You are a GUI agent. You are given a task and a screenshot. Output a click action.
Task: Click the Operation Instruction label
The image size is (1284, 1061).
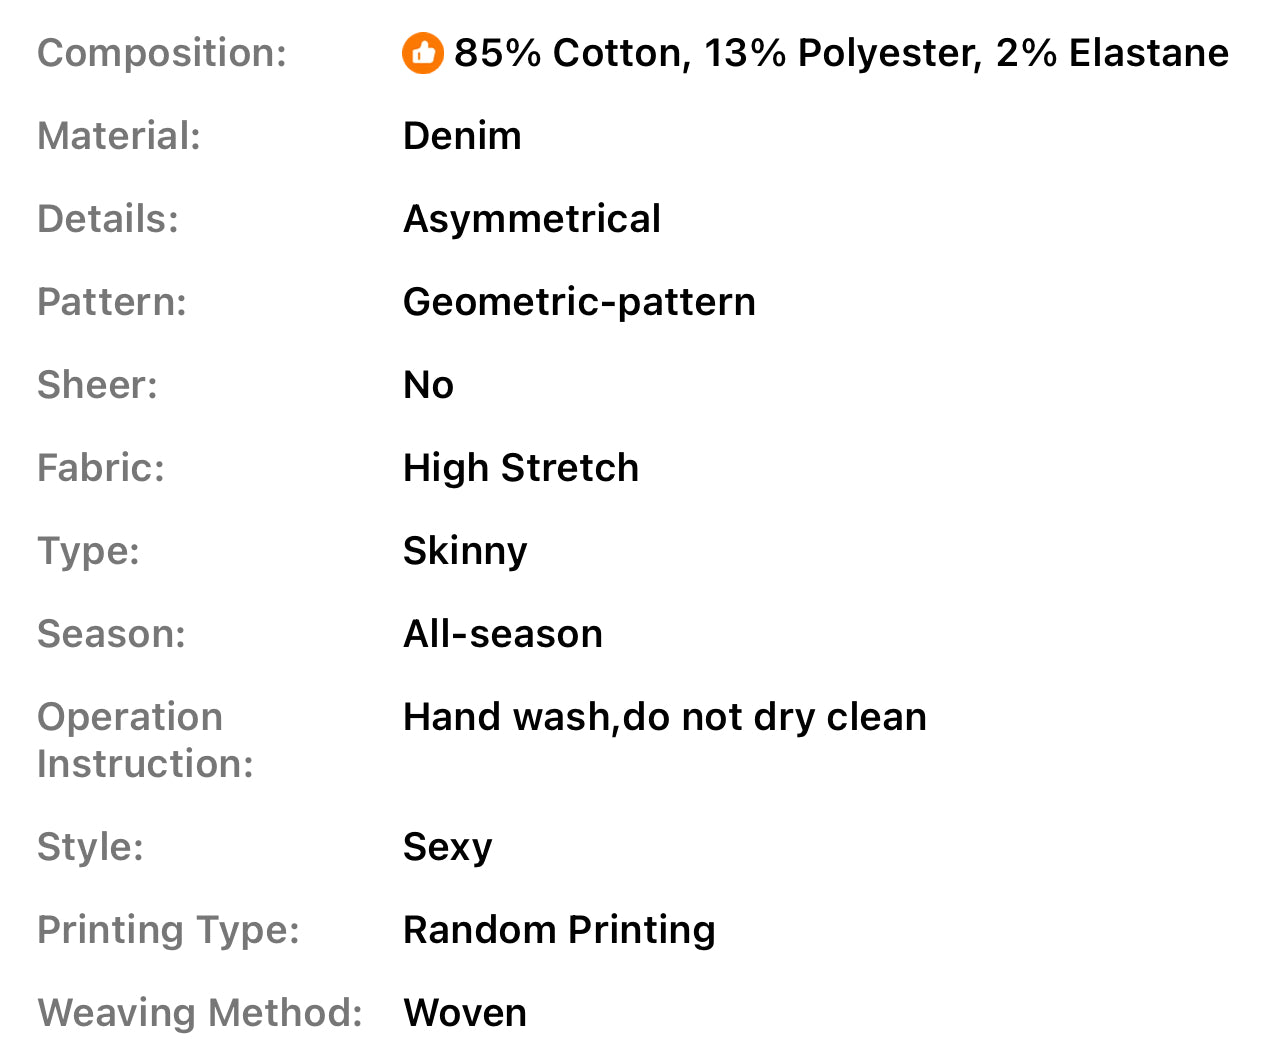(x=145, y=740)
